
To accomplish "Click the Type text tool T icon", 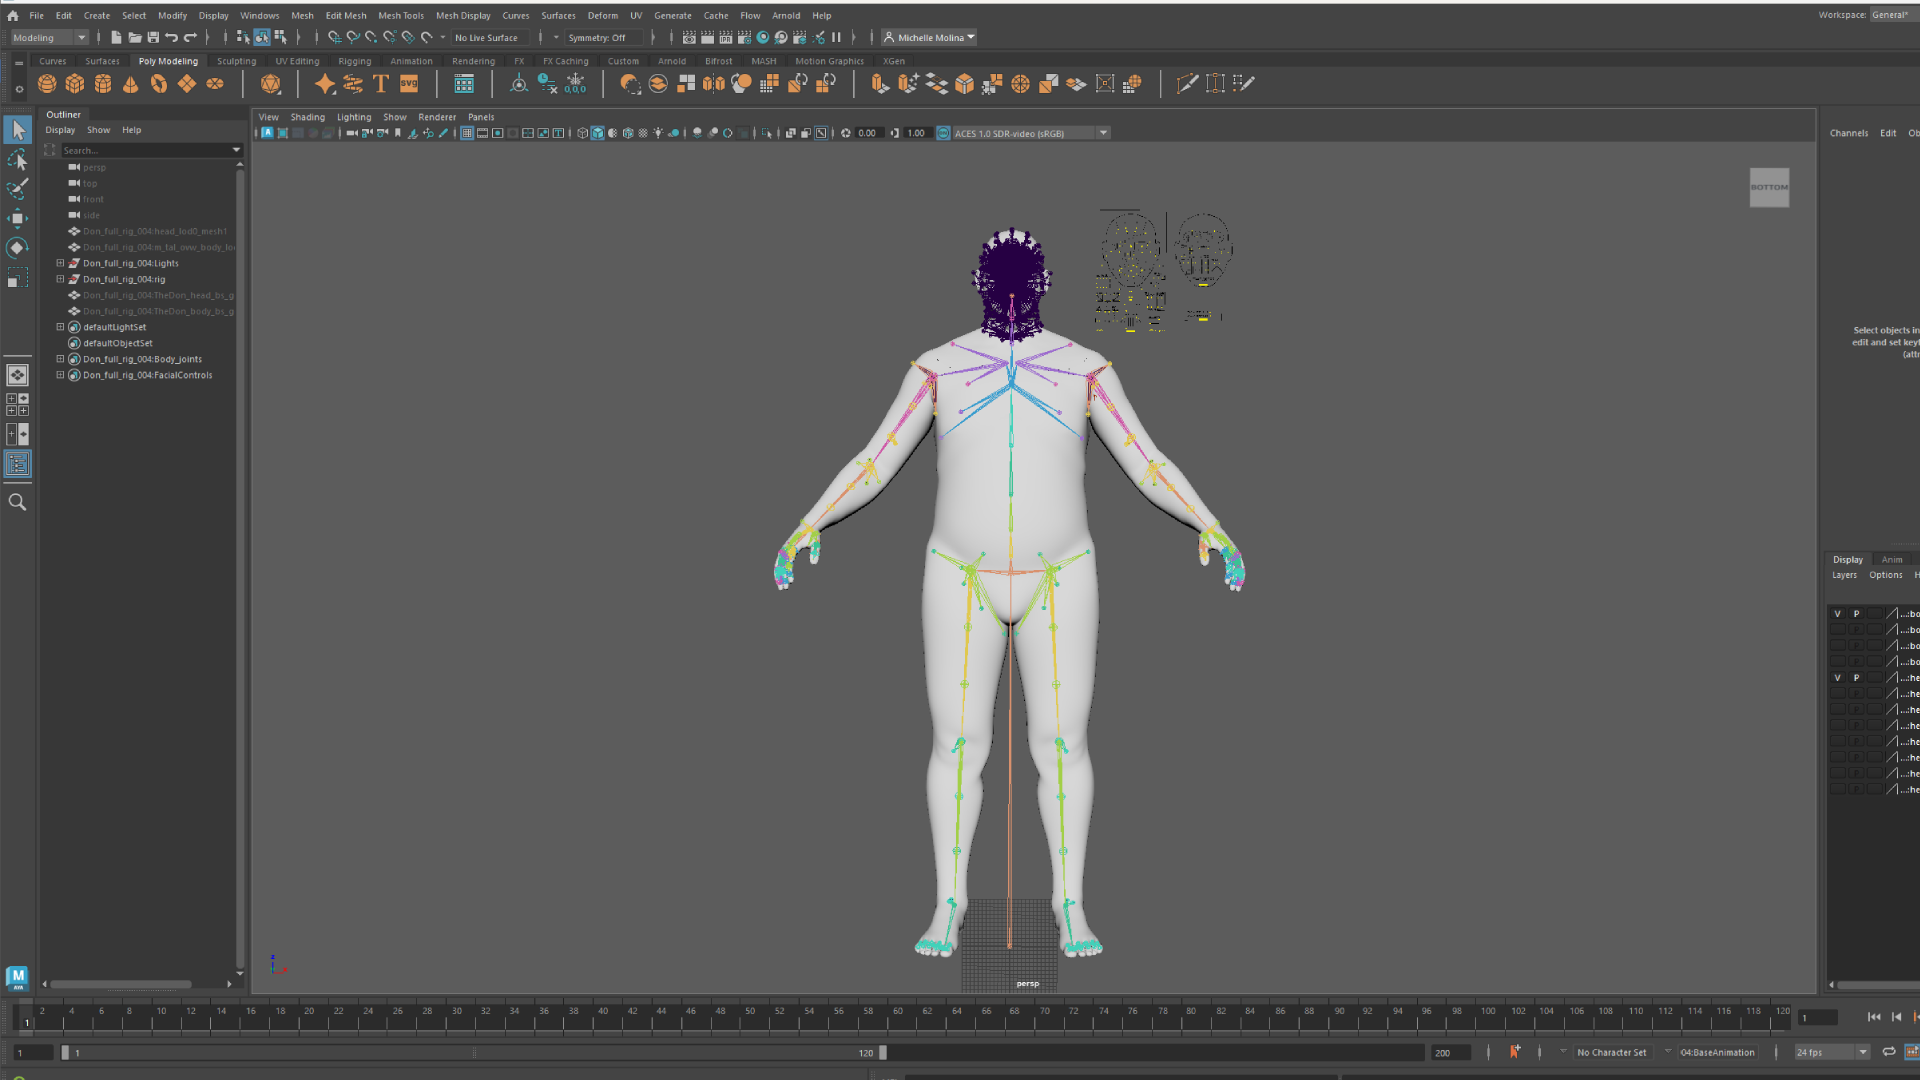I will 381,84.
